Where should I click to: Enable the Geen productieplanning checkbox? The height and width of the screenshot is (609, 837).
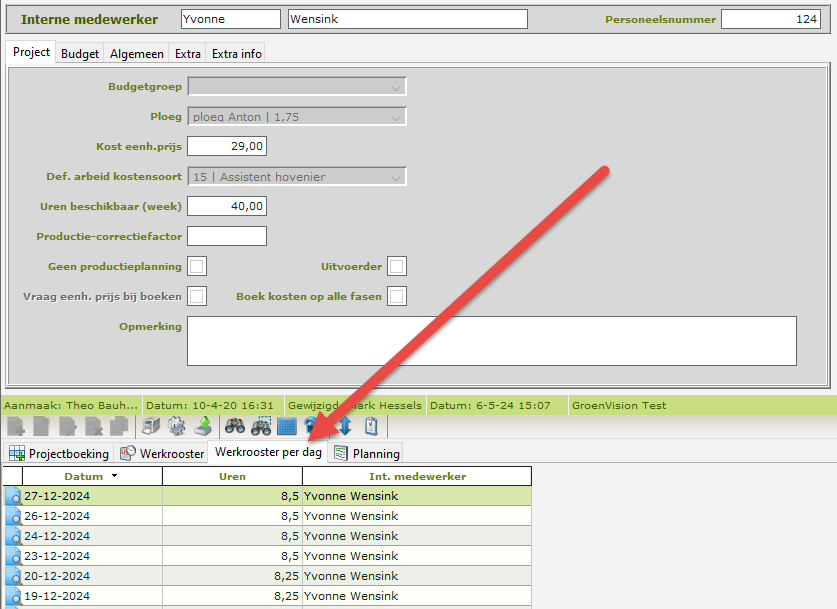(x=197, y=266)
